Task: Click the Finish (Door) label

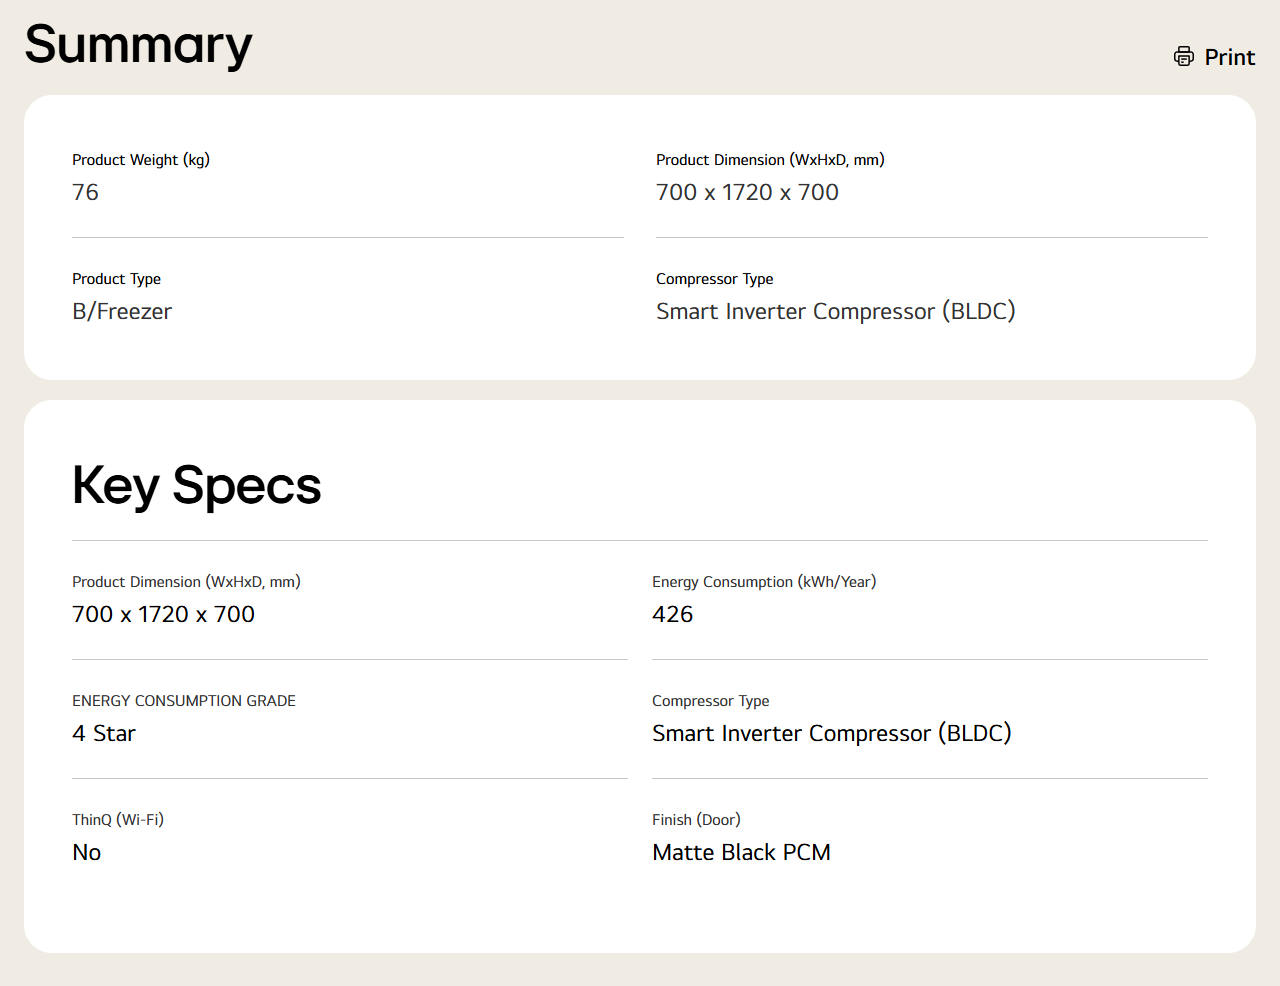Action: pyautogui.click(x=696, y=820)
